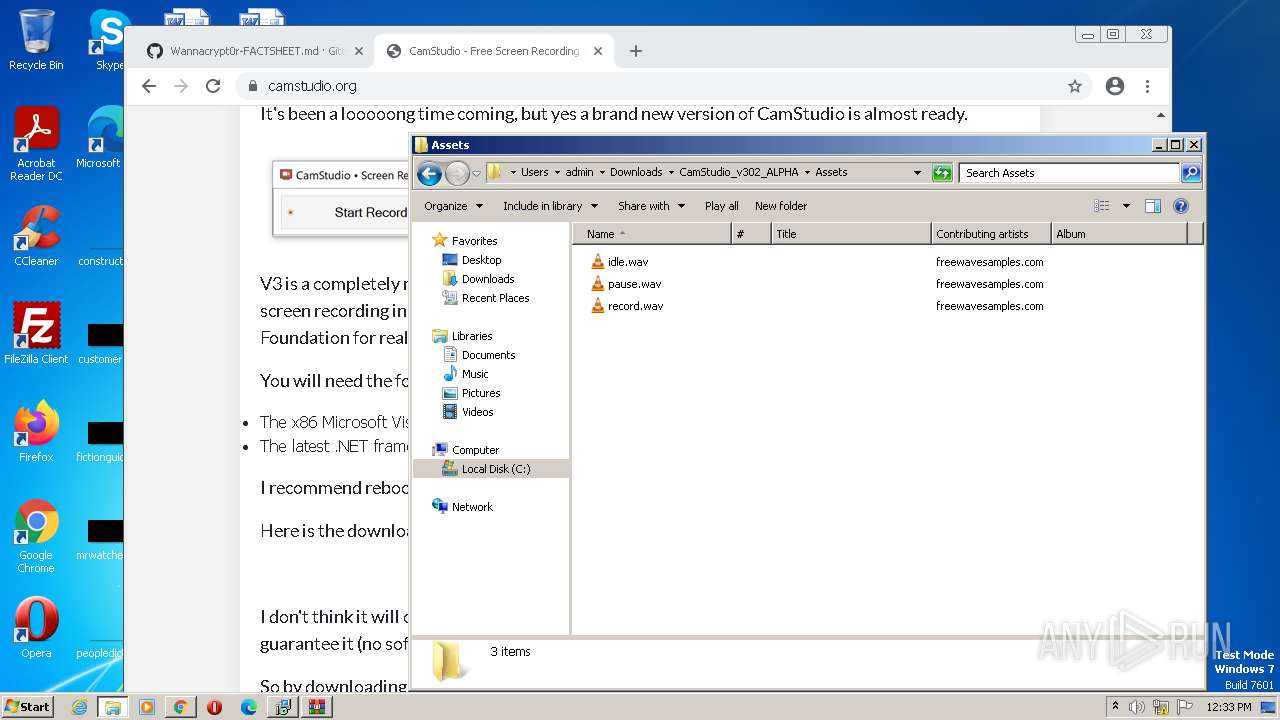Open Google Chrome desktop icon

tap(36, 536)
